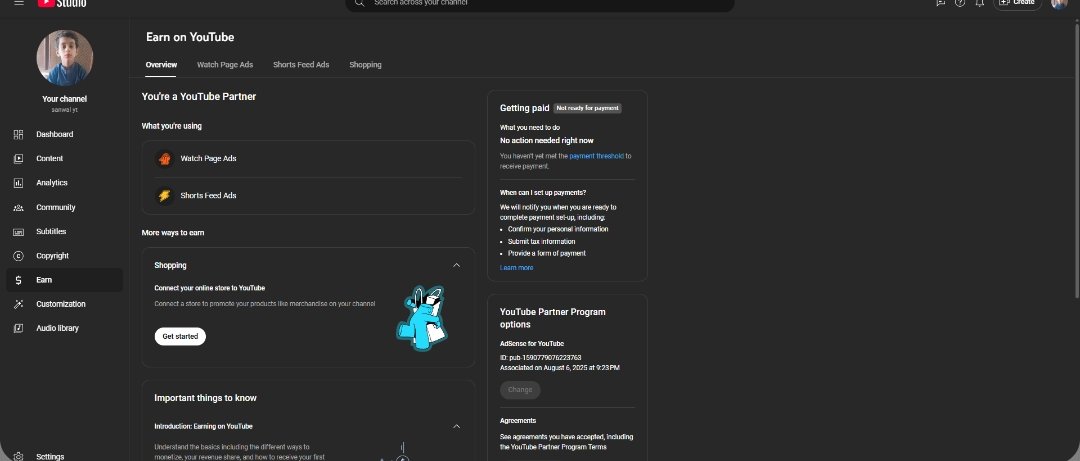1080x461 pixels.
Task: Click the Audio library icon
Action: click(19, 328)
